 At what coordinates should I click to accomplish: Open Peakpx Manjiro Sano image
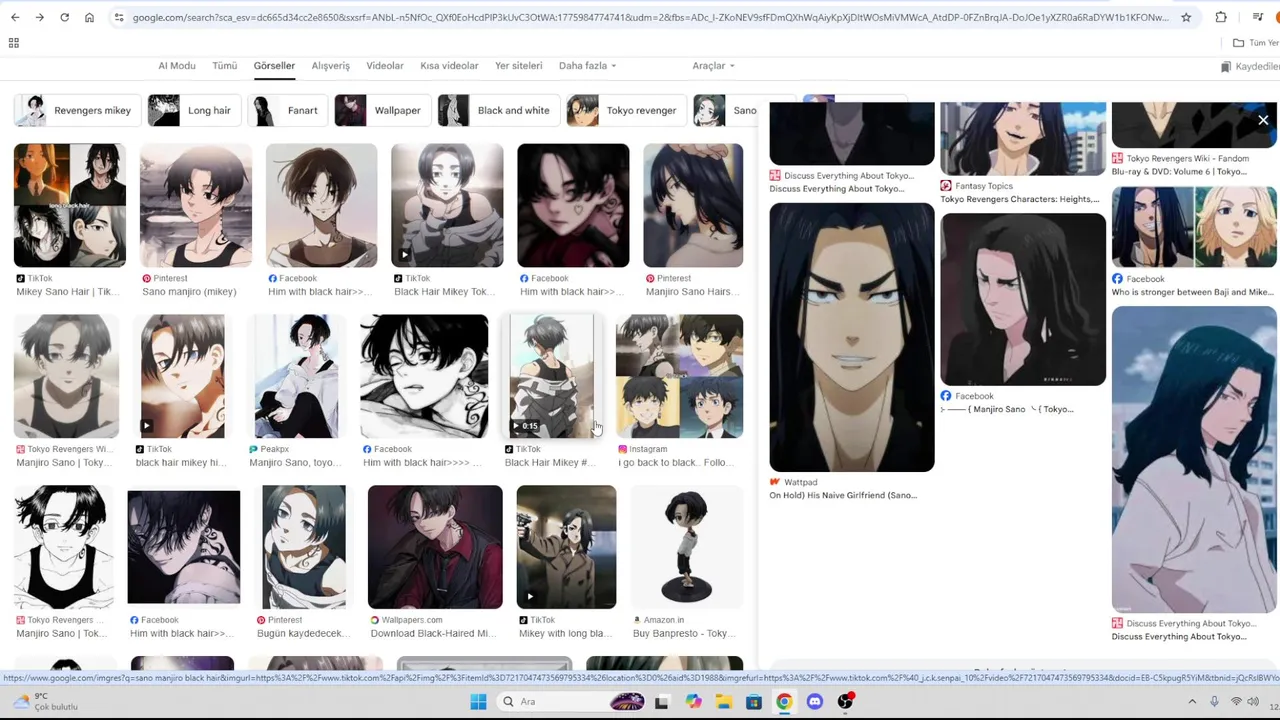296,376
